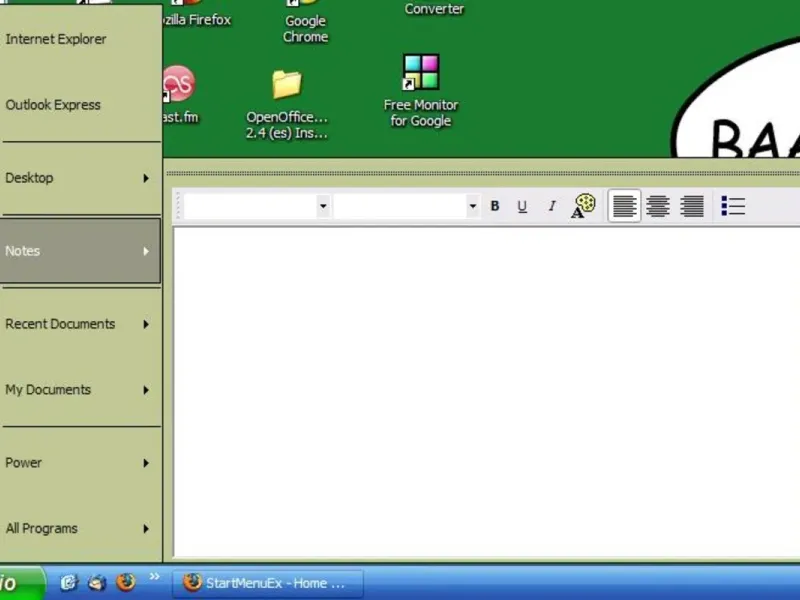Screen dimensions: 800x600
Task: Expand the All Programs submenu arrow
Action: pyautogui.click(x=146, y=529)
